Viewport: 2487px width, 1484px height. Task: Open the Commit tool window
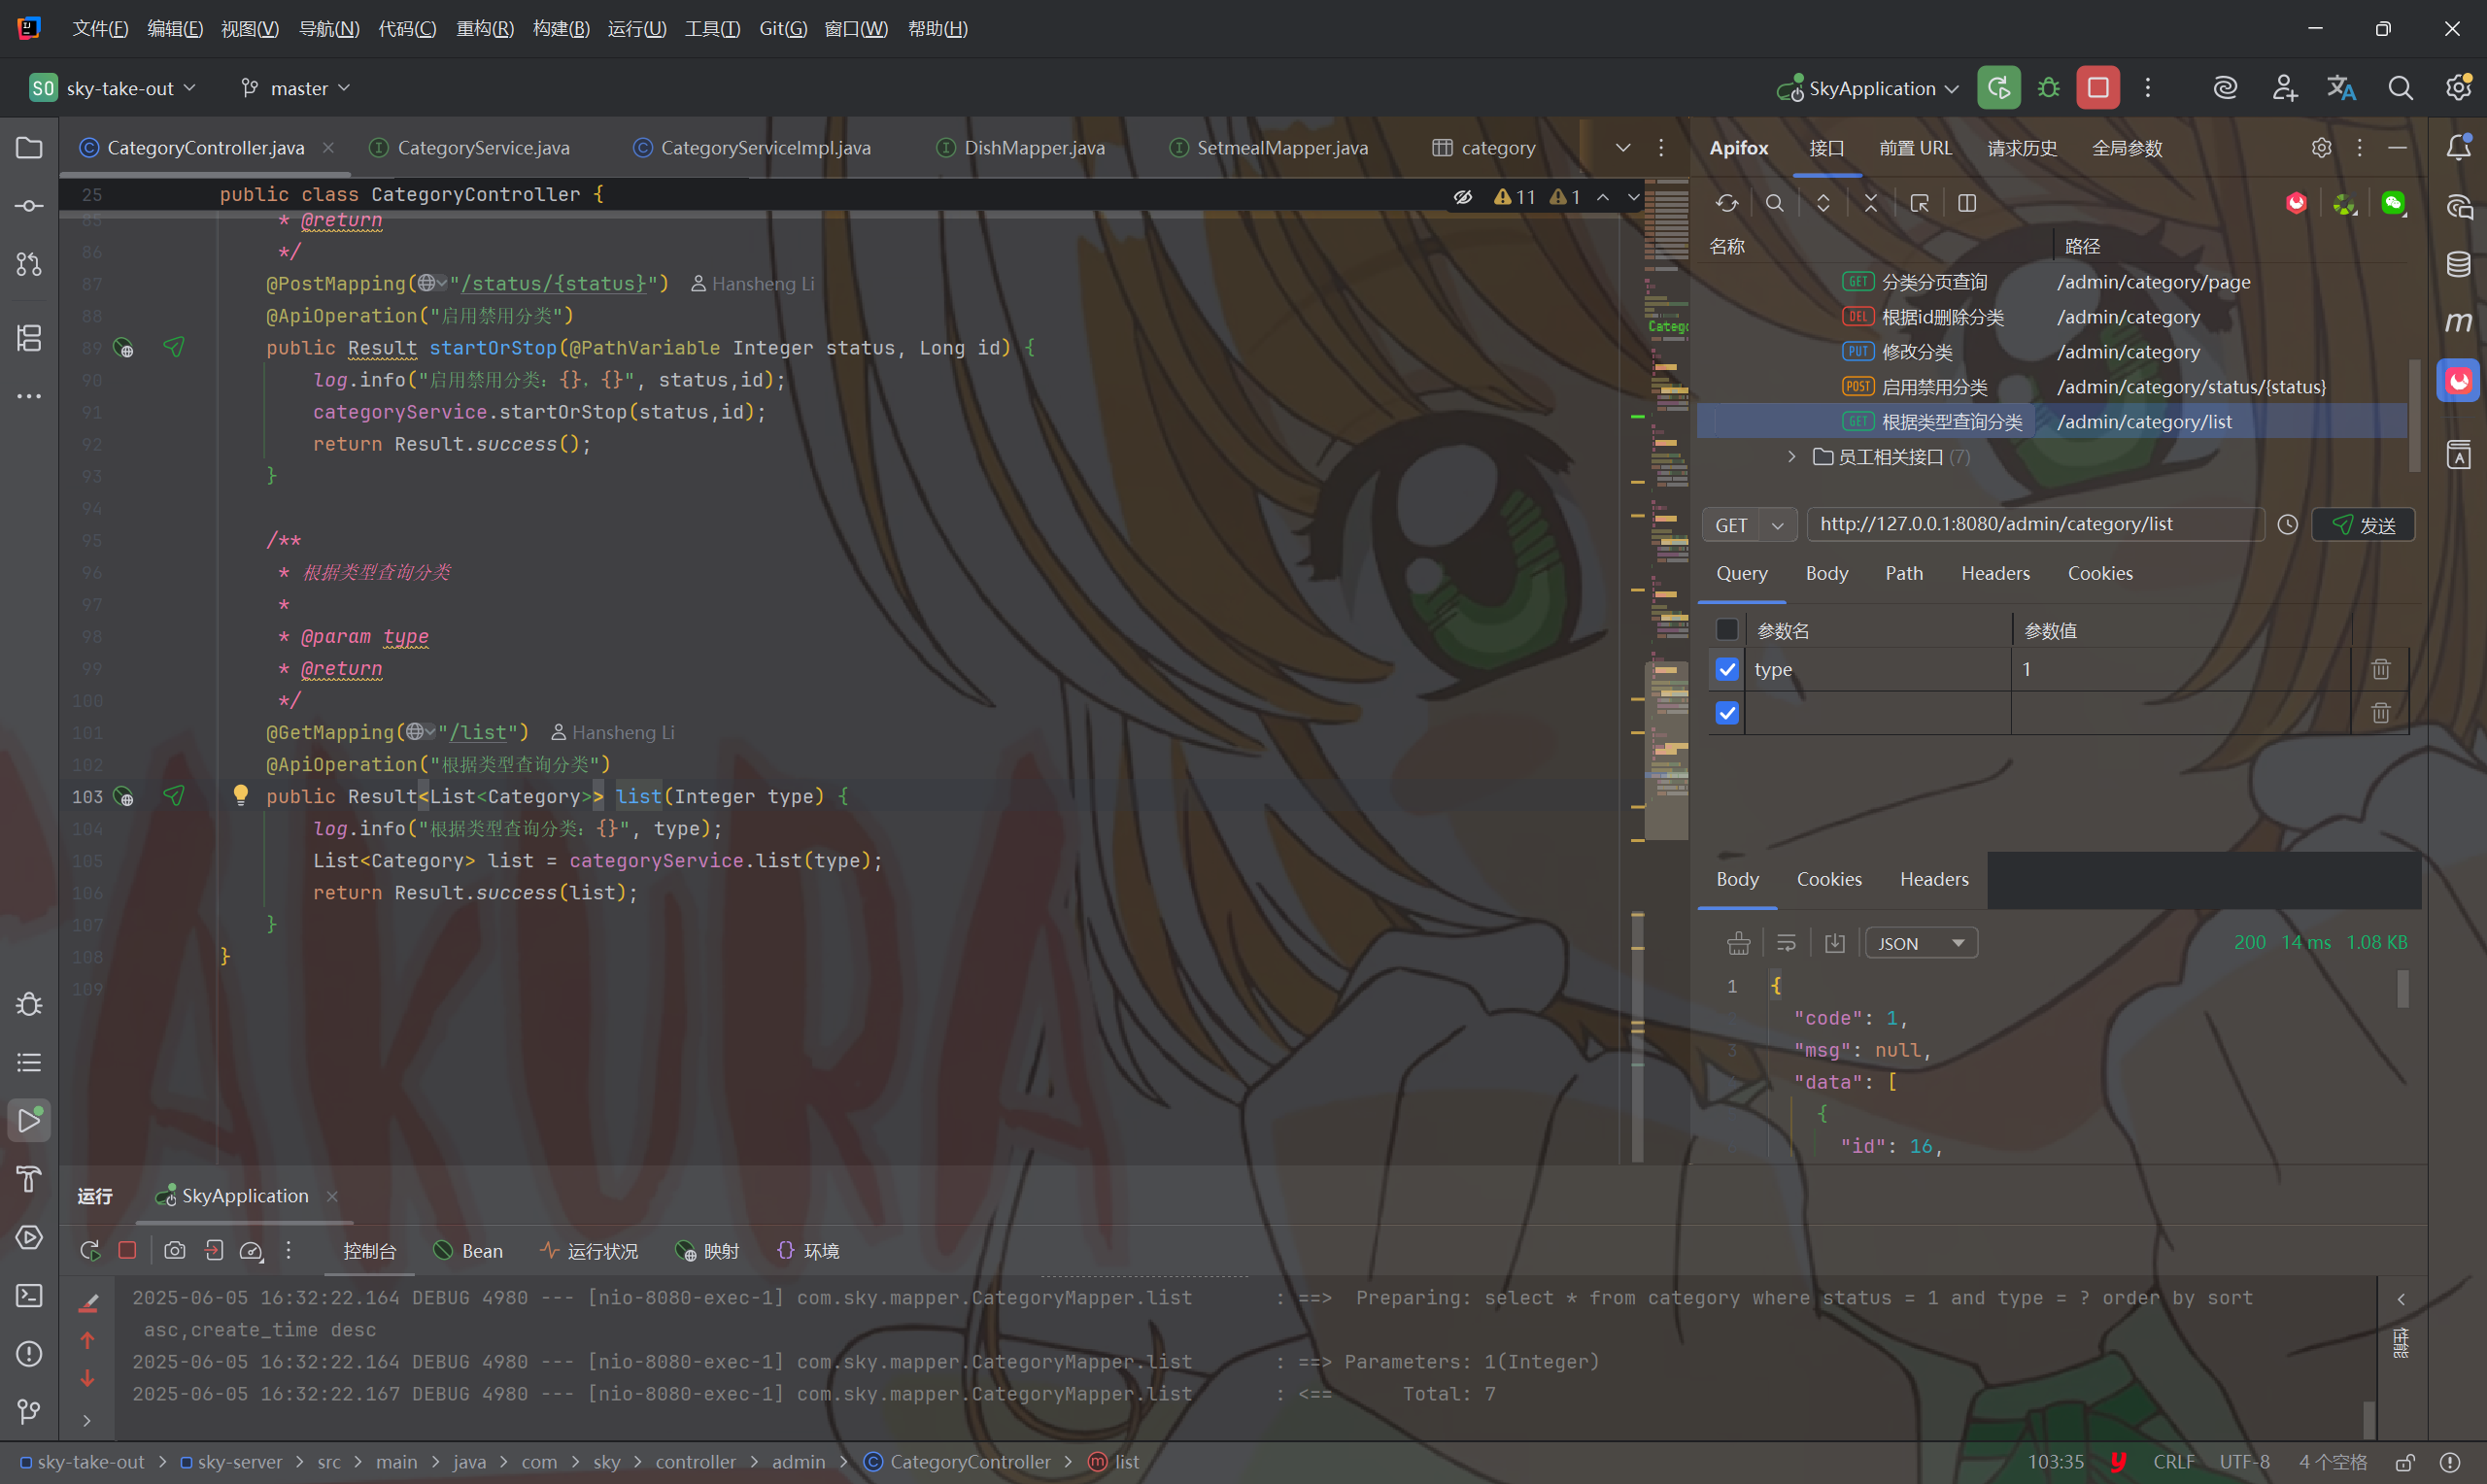[x=29, y=206]
